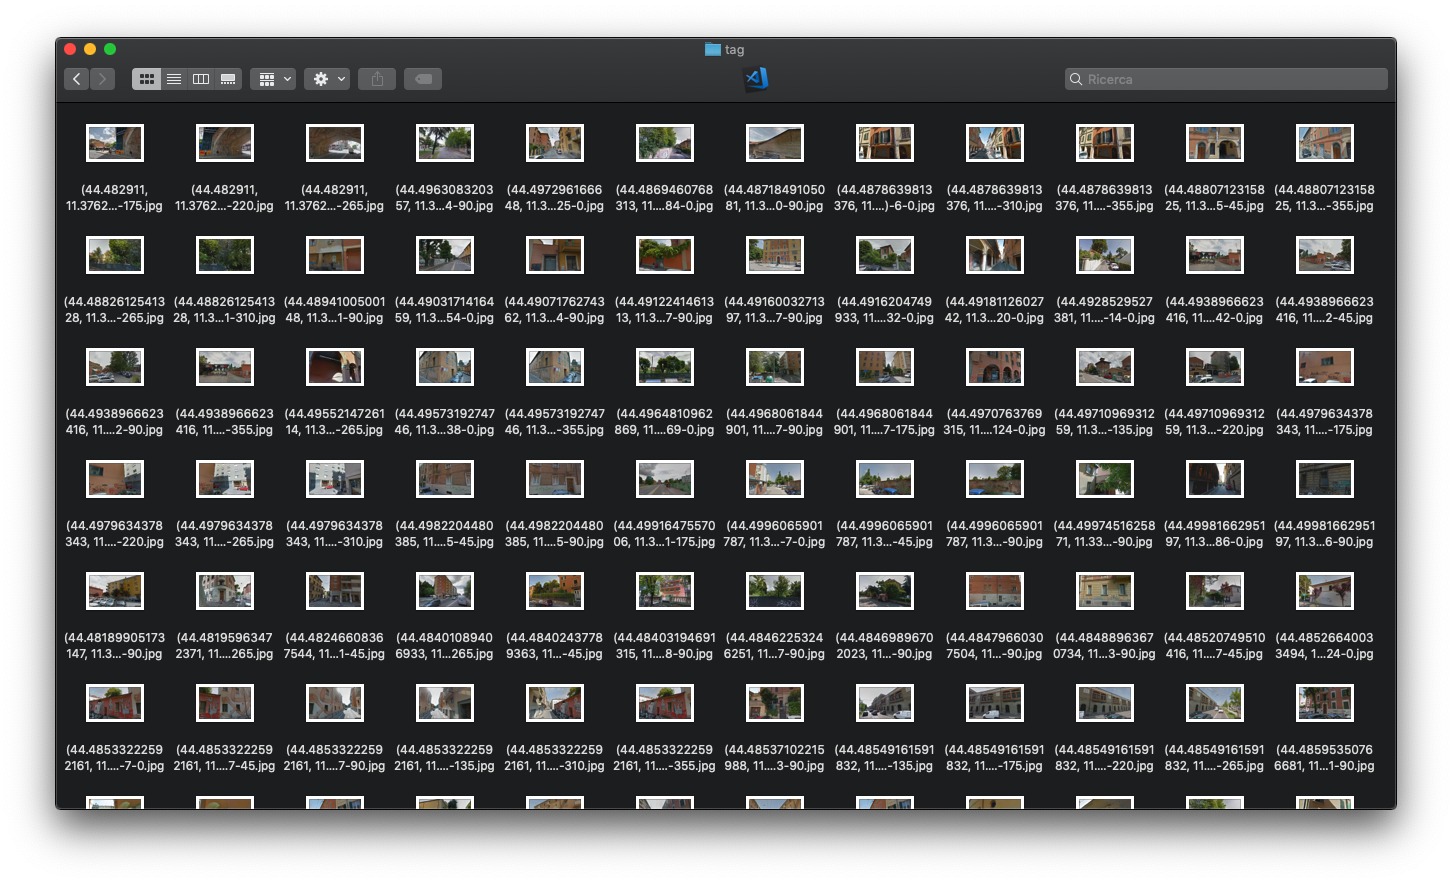Select image file starting 44.4869460768
1452x883 pixels.
click(x=665, y=143)
